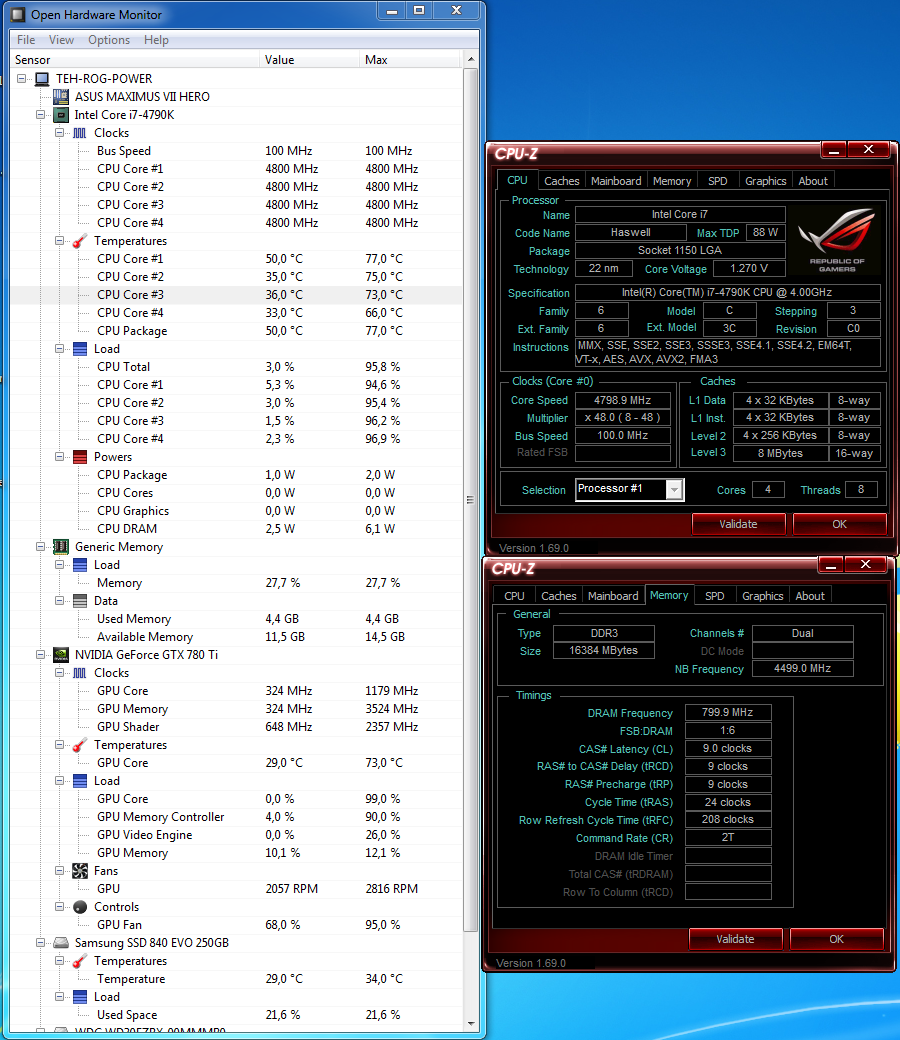Image resolution: width=900 pixels, height=1040 pixels.
Task: Click the Value column header
Action: click(310, 60)
